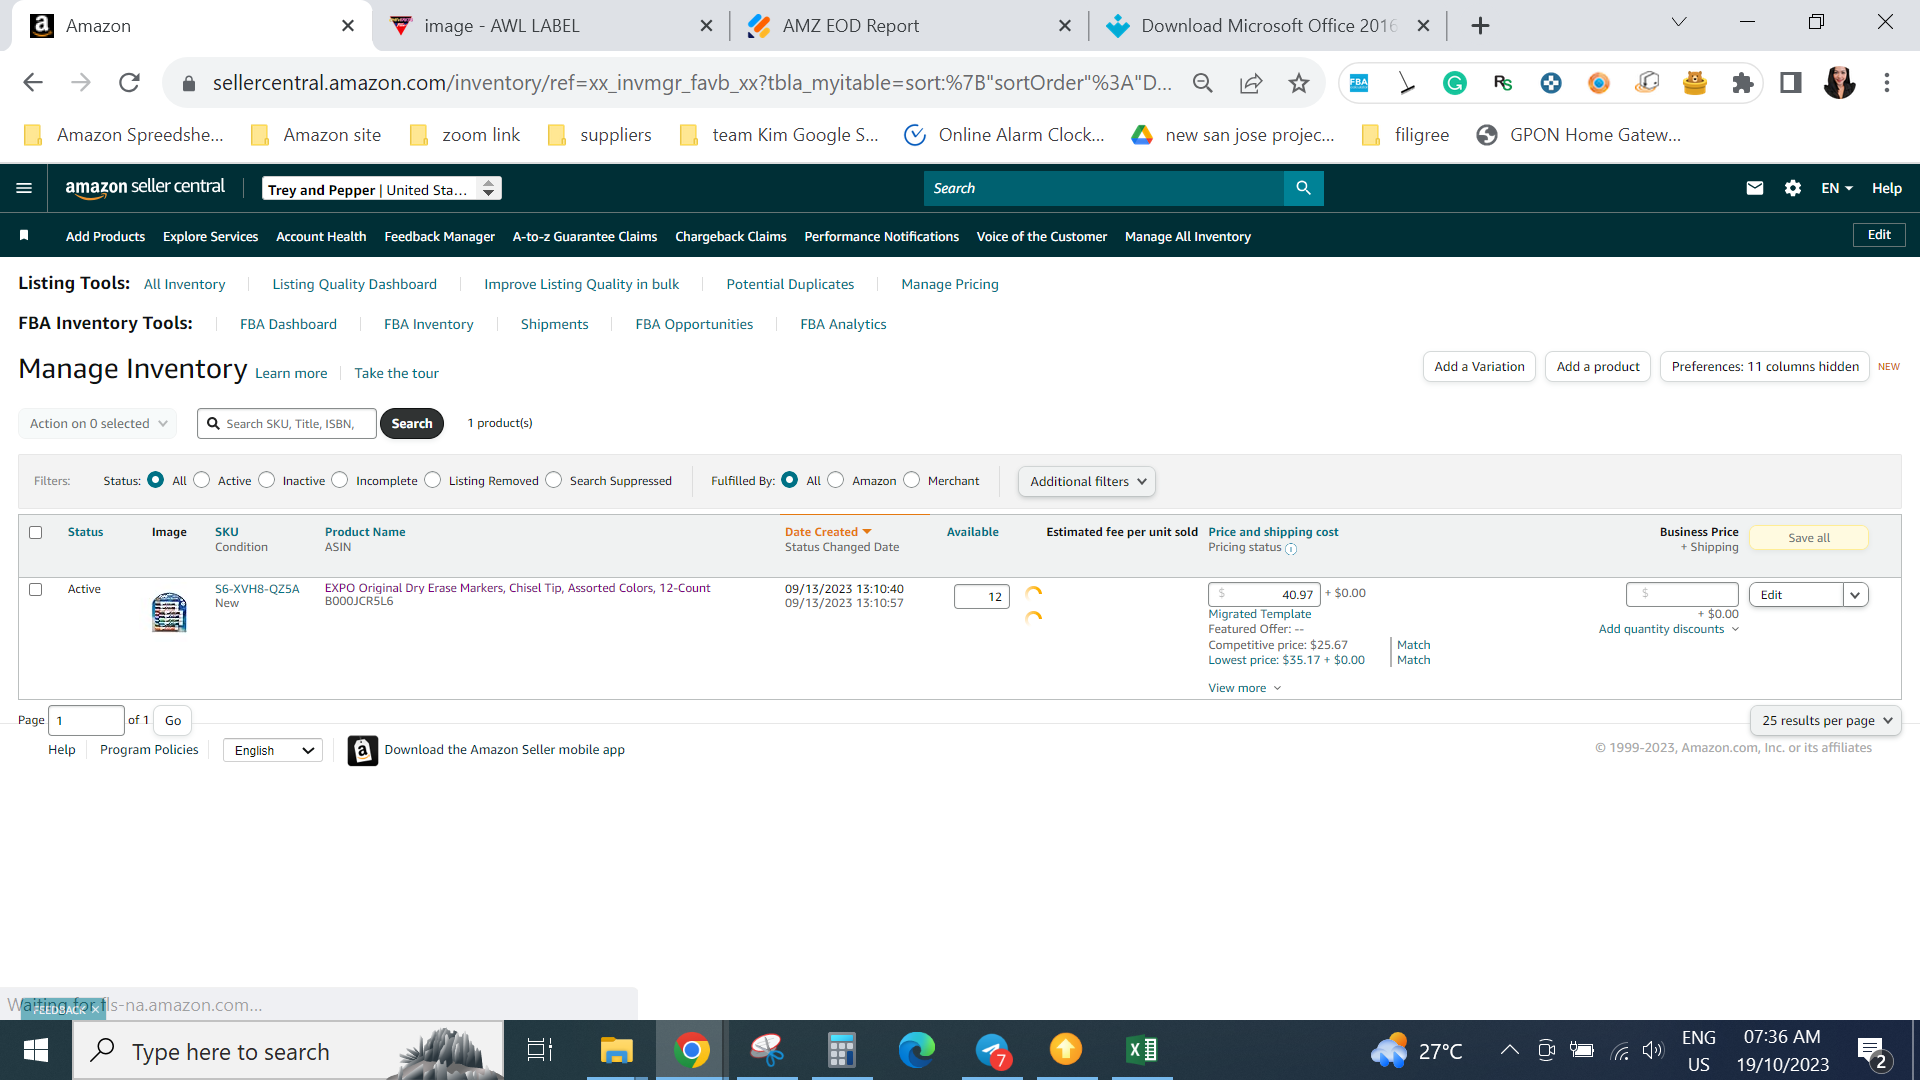Open the Chrome three-dot menu
This screenshot has width=1920, height=1080.
1887,83
